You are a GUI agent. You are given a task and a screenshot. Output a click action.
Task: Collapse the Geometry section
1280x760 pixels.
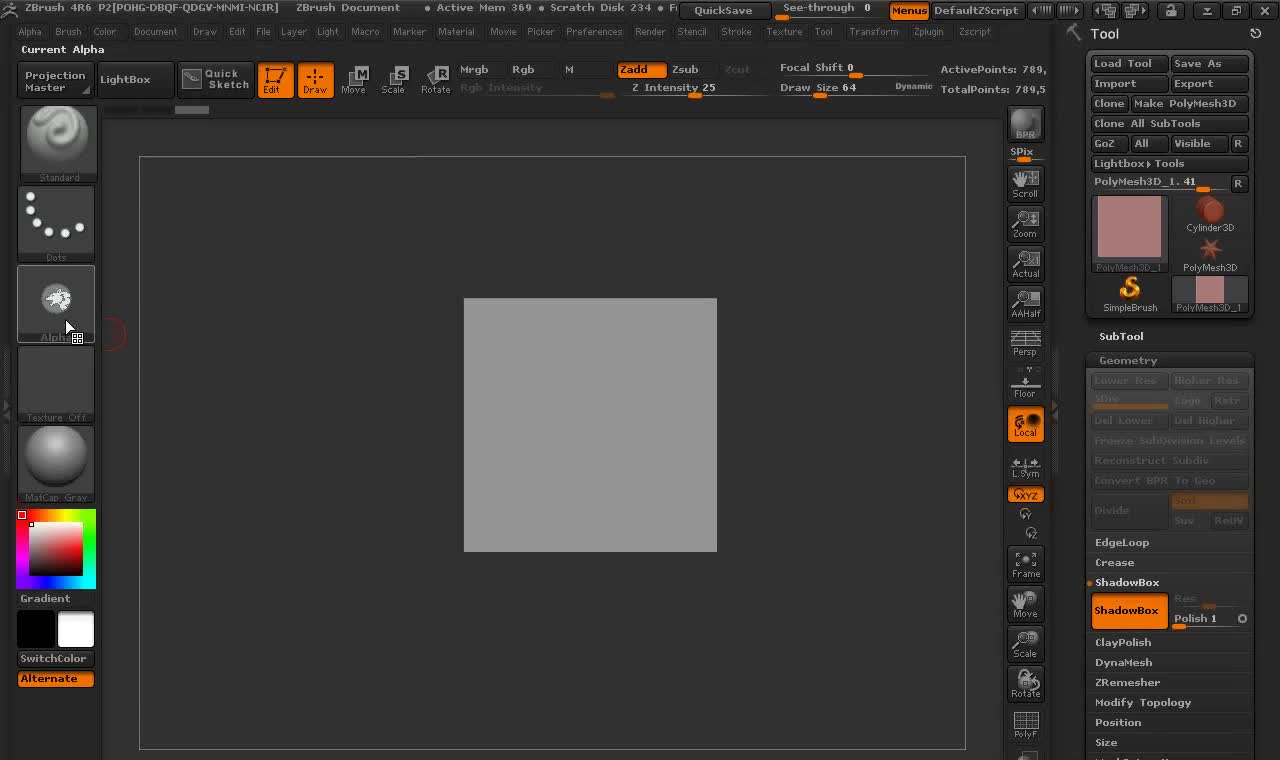(x=1128, y=360)
